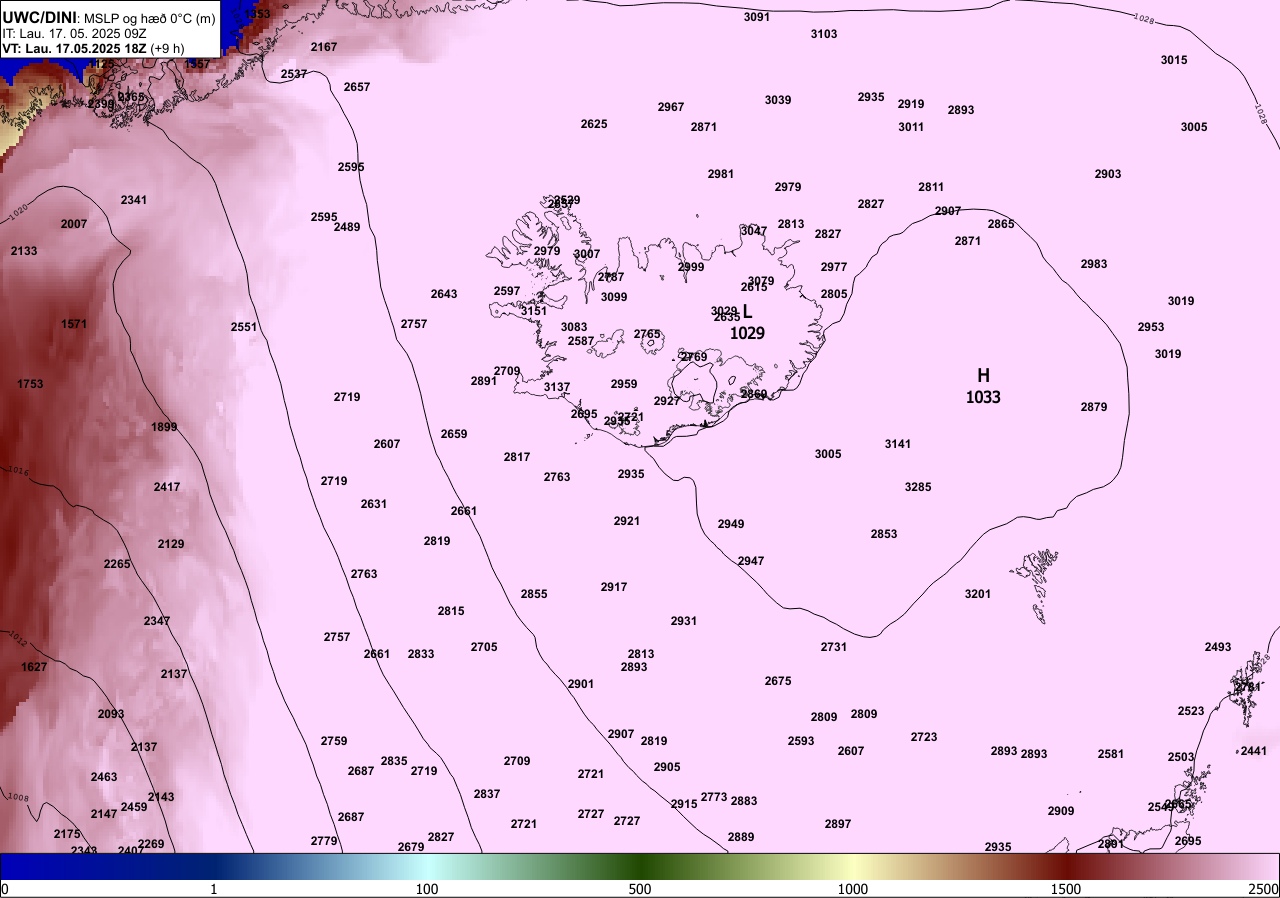
Task: Click the height value '2493'
Action: coord(1218,647)
